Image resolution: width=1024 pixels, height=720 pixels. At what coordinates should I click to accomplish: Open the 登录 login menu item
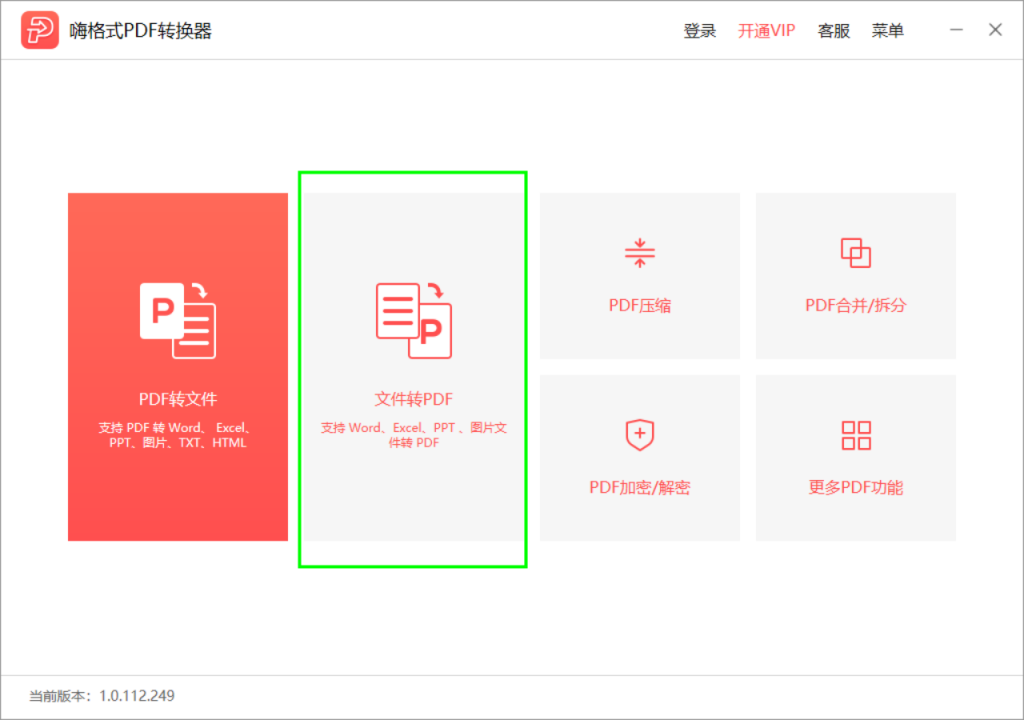pos(699,31)
